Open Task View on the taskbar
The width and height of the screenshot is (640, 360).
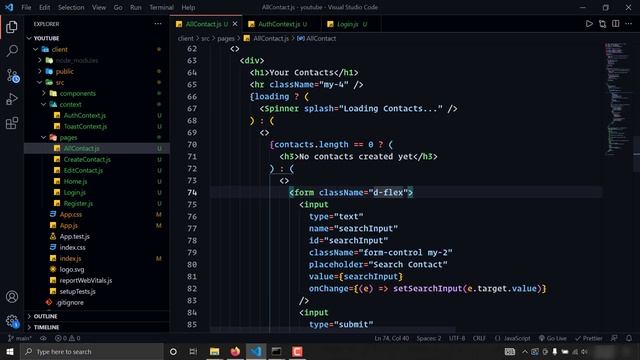pyautogui.click(x=193, y=351)
